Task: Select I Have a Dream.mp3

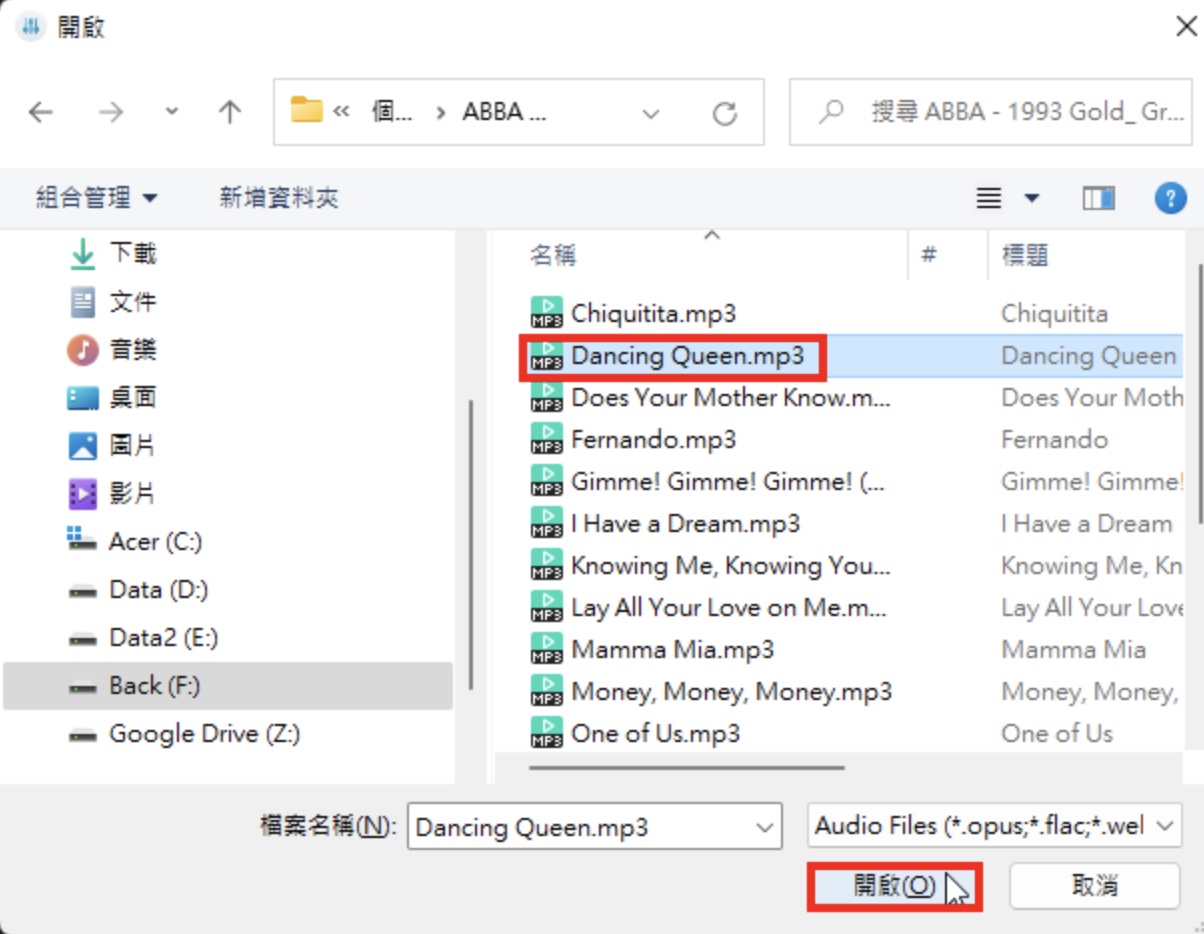Action: coord(685,524)
